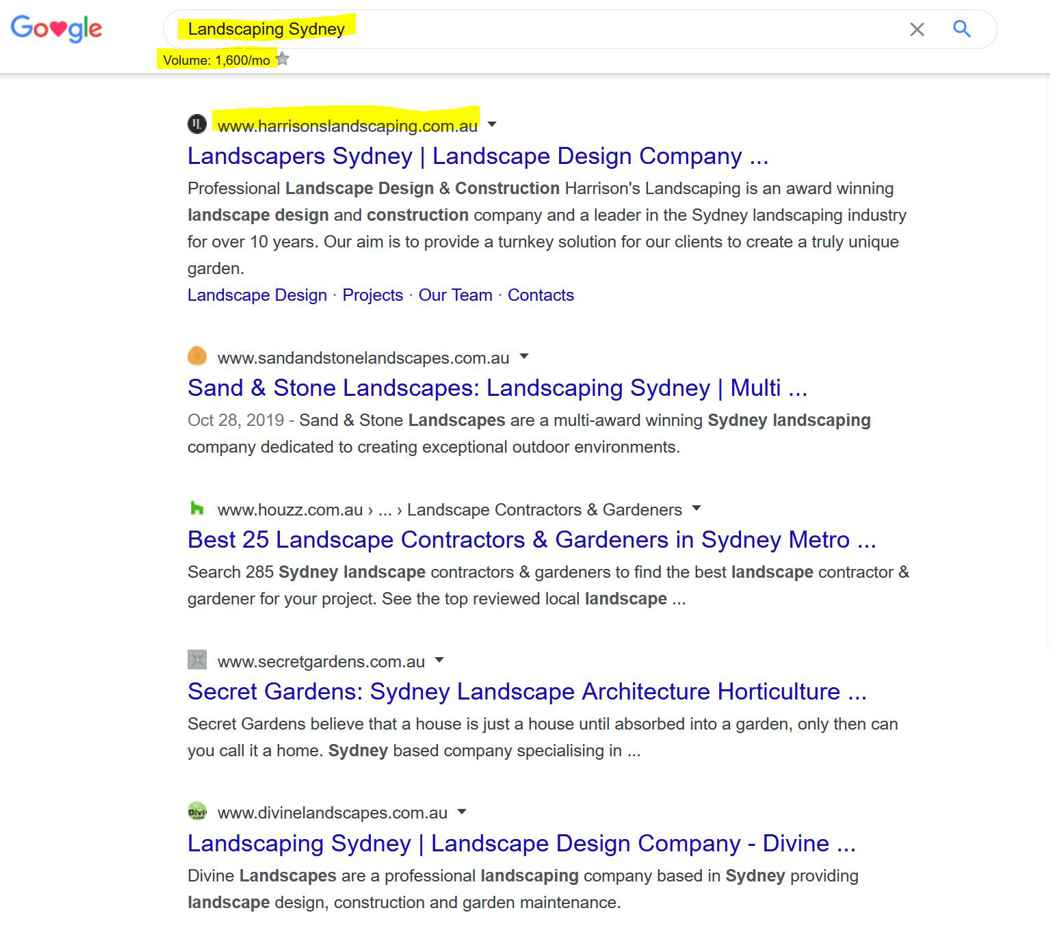Expand the dropdown arrow next to houzz.com.au
Screen dimensions: 1050x937
[x=696, y=508]
